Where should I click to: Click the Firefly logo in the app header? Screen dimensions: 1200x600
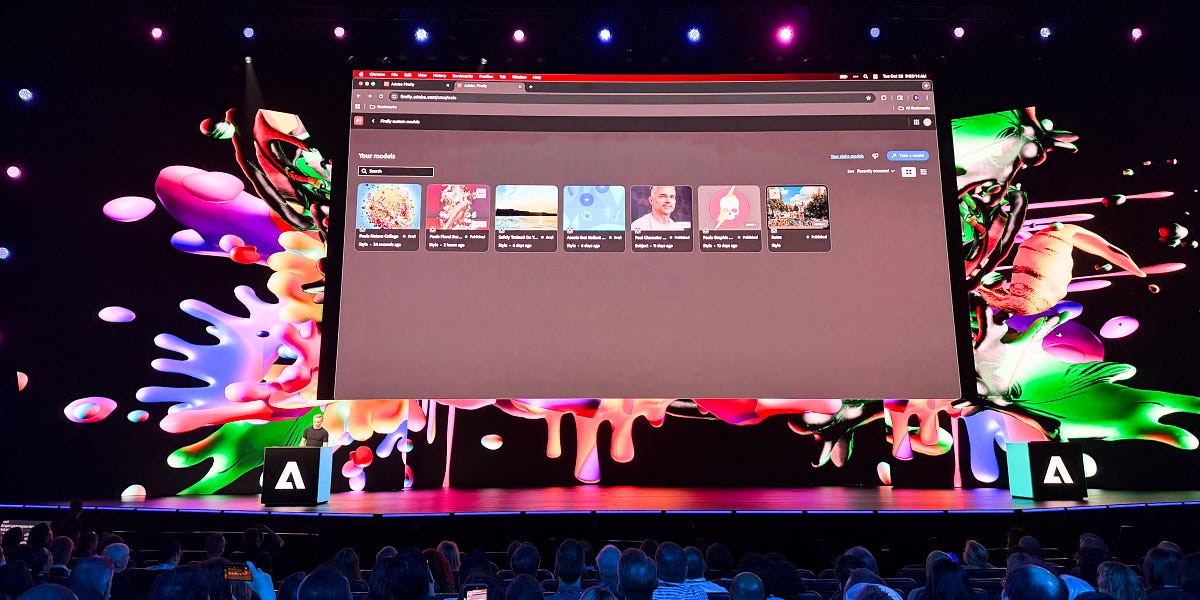coord(358,121)
